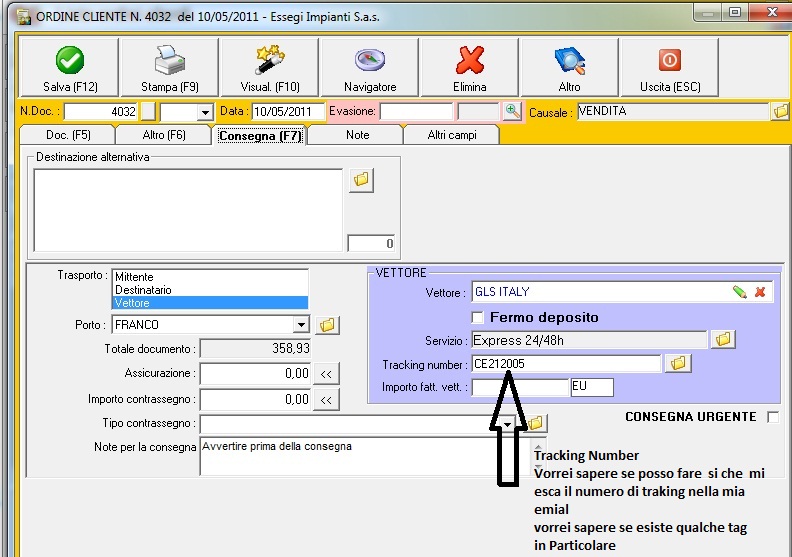The image size is (792, 557).
Task: Maximize the Ordine Cliente window
Action: [x=734, y=12]
